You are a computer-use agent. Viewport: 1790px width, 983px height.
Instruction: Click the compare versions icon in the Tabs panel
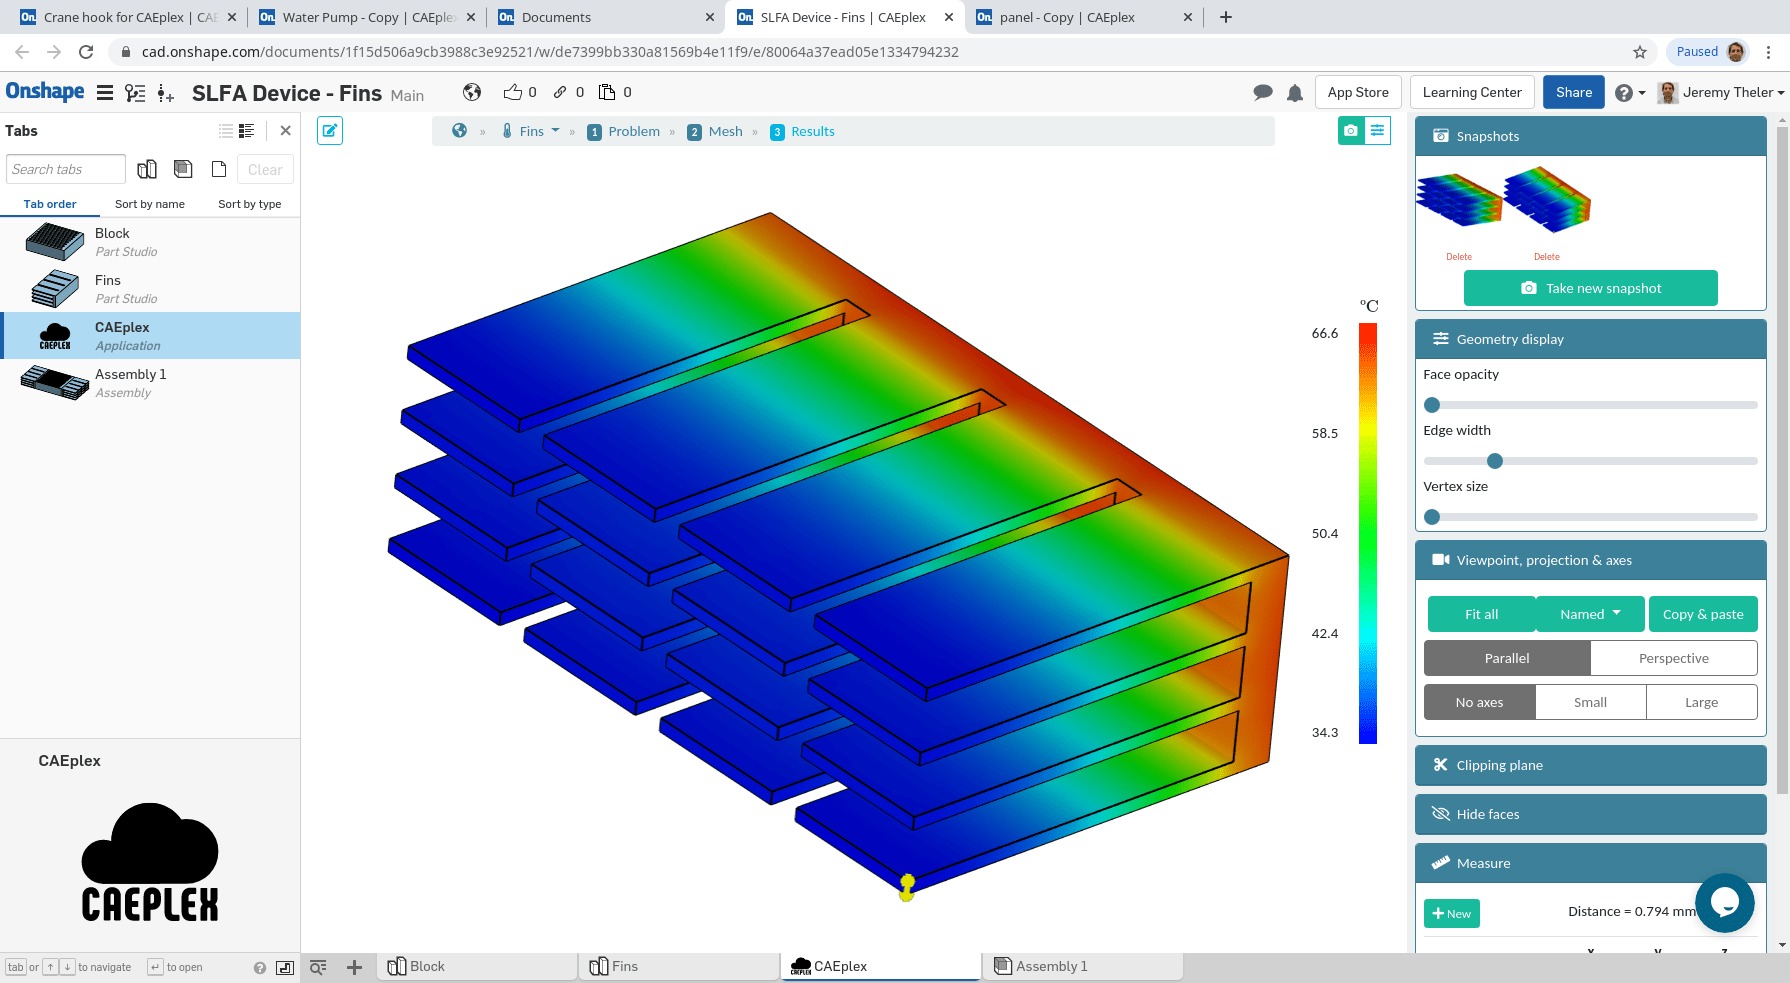coord(146,168)
